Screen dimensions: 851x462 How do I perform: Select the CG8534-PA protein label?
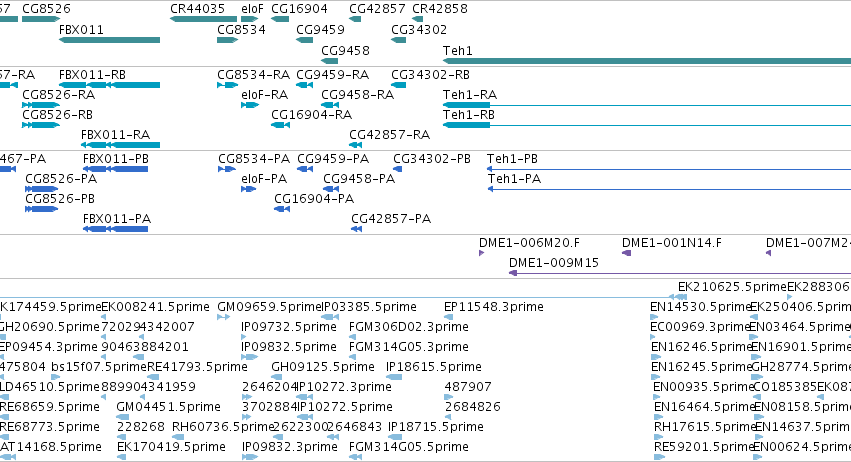pos(254,159)
